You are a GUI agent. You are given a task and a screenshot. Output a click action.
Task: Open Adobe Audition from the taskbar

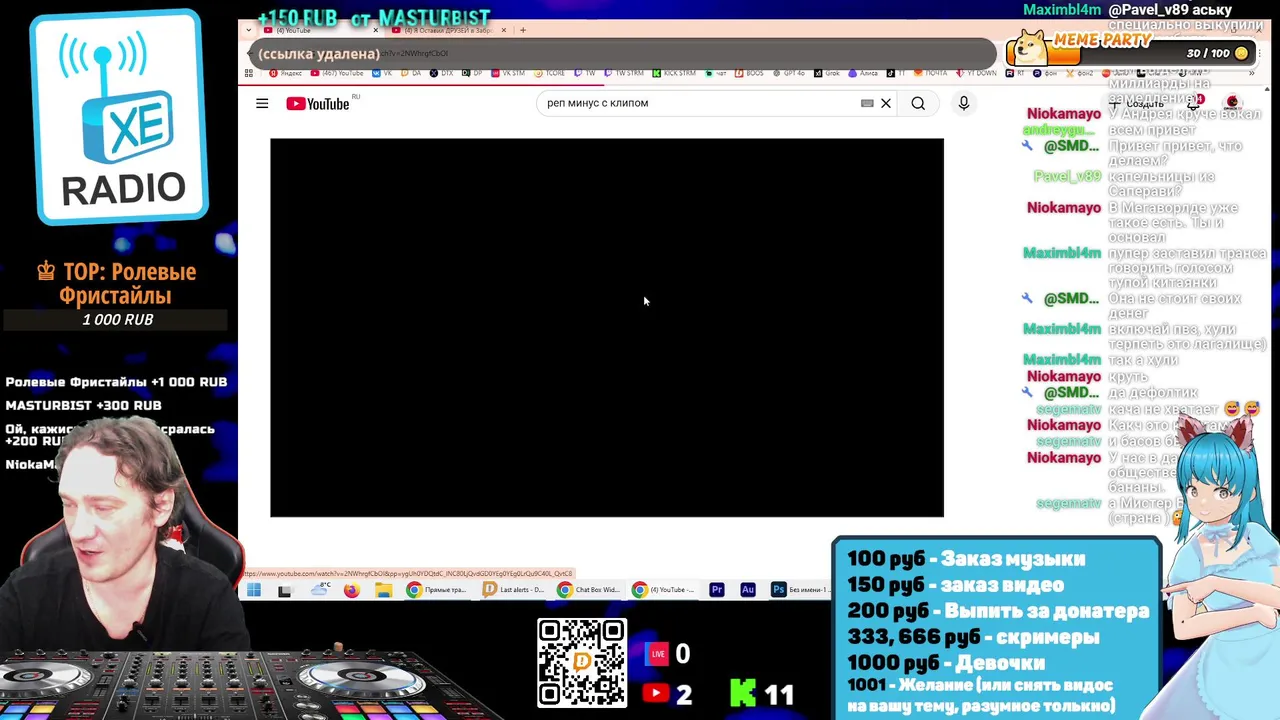(x=748, y=590)
